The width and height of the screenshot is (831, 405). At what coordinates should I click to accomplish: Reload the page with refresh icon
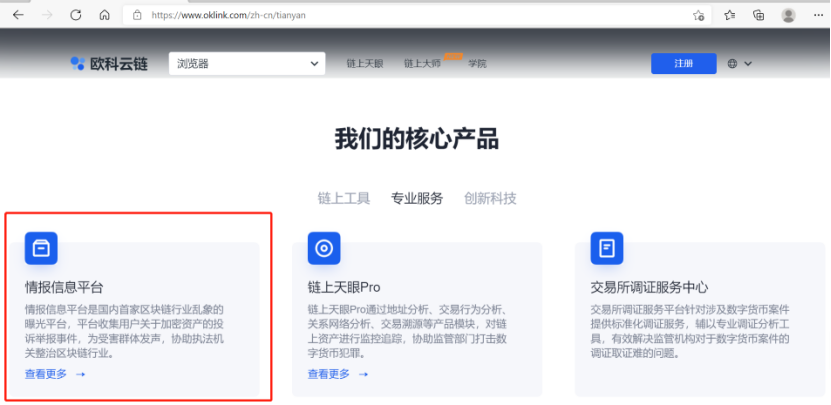click(x=76, y=15)
